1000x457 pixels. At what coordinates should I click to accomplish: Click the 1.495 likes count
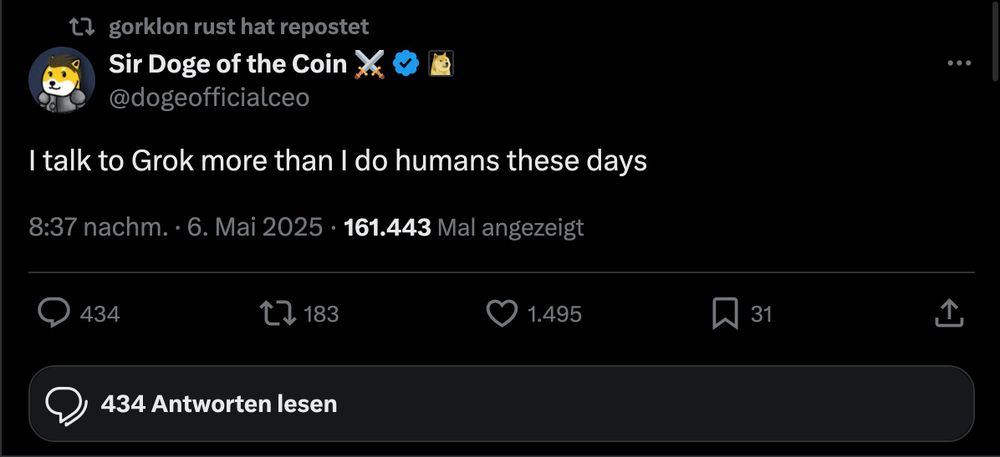click(x=554, y=314)
